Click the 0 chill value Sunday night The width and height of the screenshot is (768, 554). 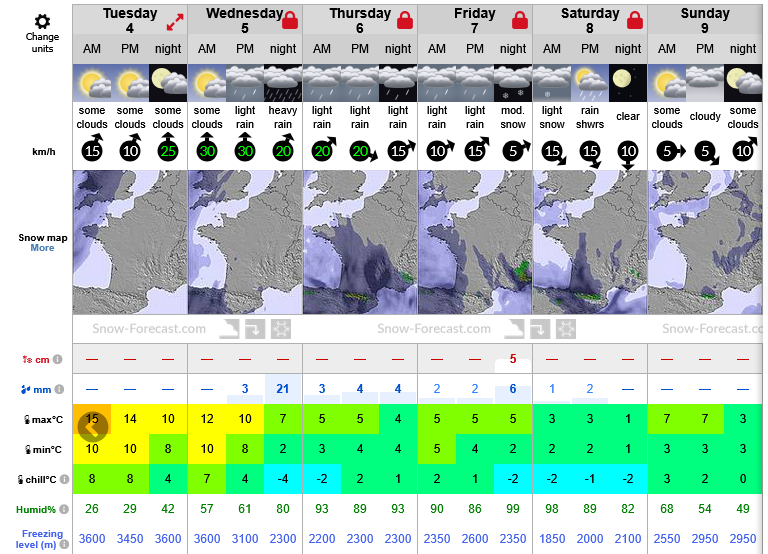743,479
